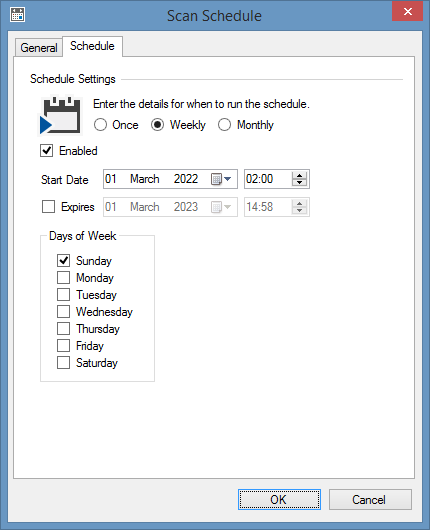Open the Start Date calendar picker icon
The width and height of the screenshot is (430, 530).
(216, 179)
